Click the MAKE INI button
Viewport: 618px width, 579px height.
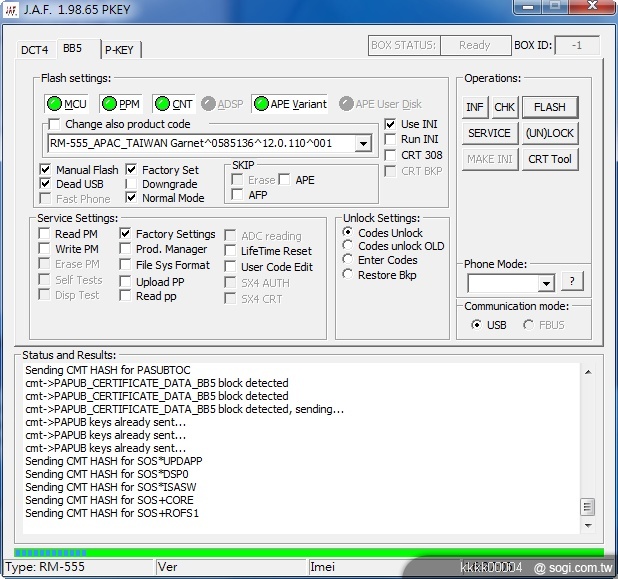490,159
